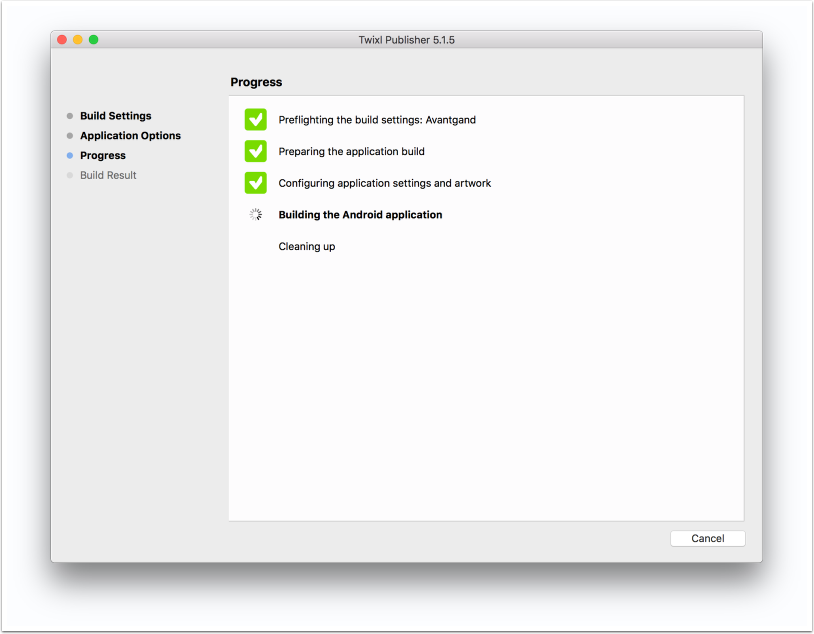Click the Progress panel heading

click(x=256, y=82)
